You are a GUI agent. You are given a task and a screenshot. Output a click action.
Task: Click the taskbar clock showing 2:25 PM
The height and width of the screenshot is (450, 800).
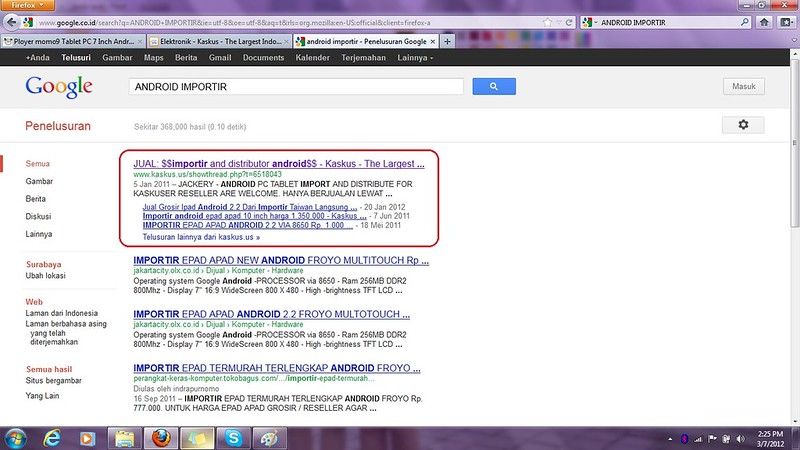(x=770, y=439)
